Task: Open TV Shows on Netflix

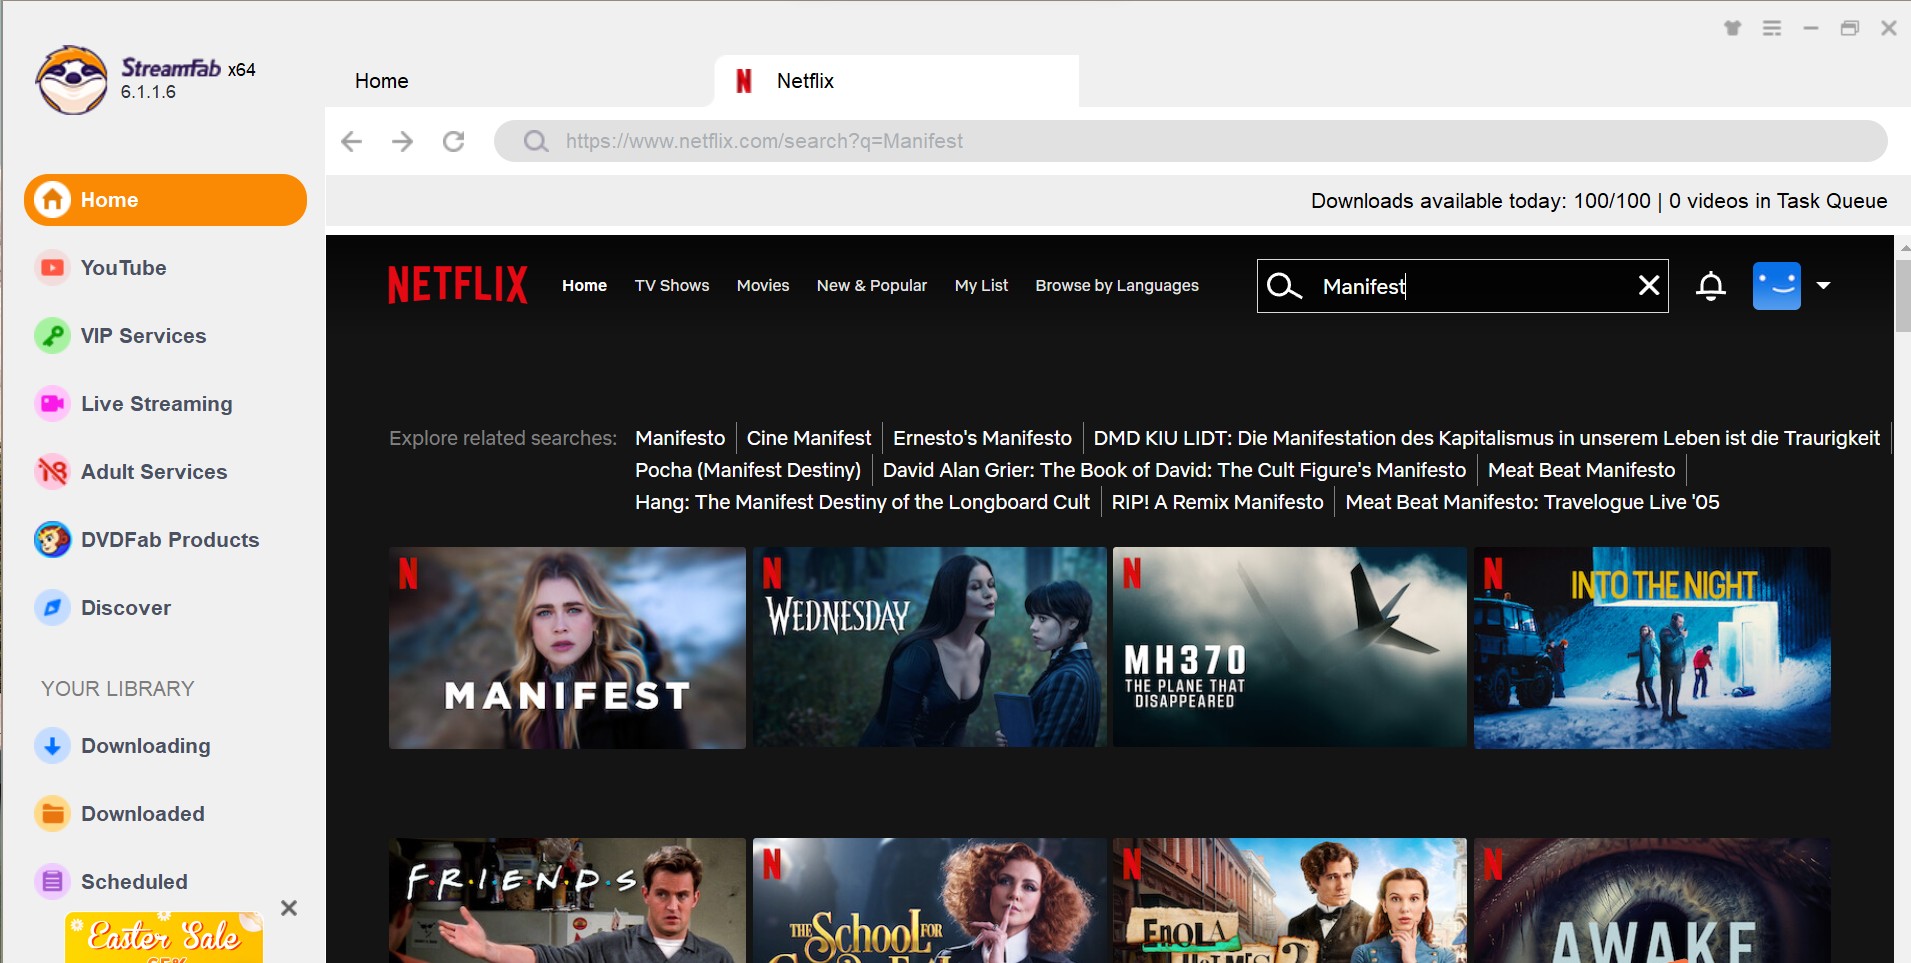Action: pyautogui.click(x=672, y=286)
